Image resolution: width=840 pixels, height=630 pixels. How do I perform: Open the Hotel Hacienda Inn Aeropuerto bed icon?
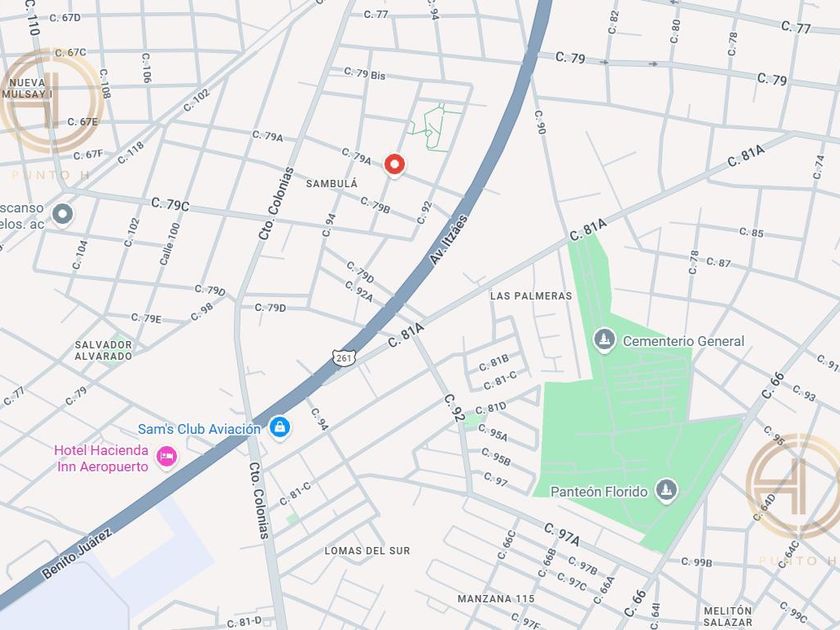[x=167, y=456]
